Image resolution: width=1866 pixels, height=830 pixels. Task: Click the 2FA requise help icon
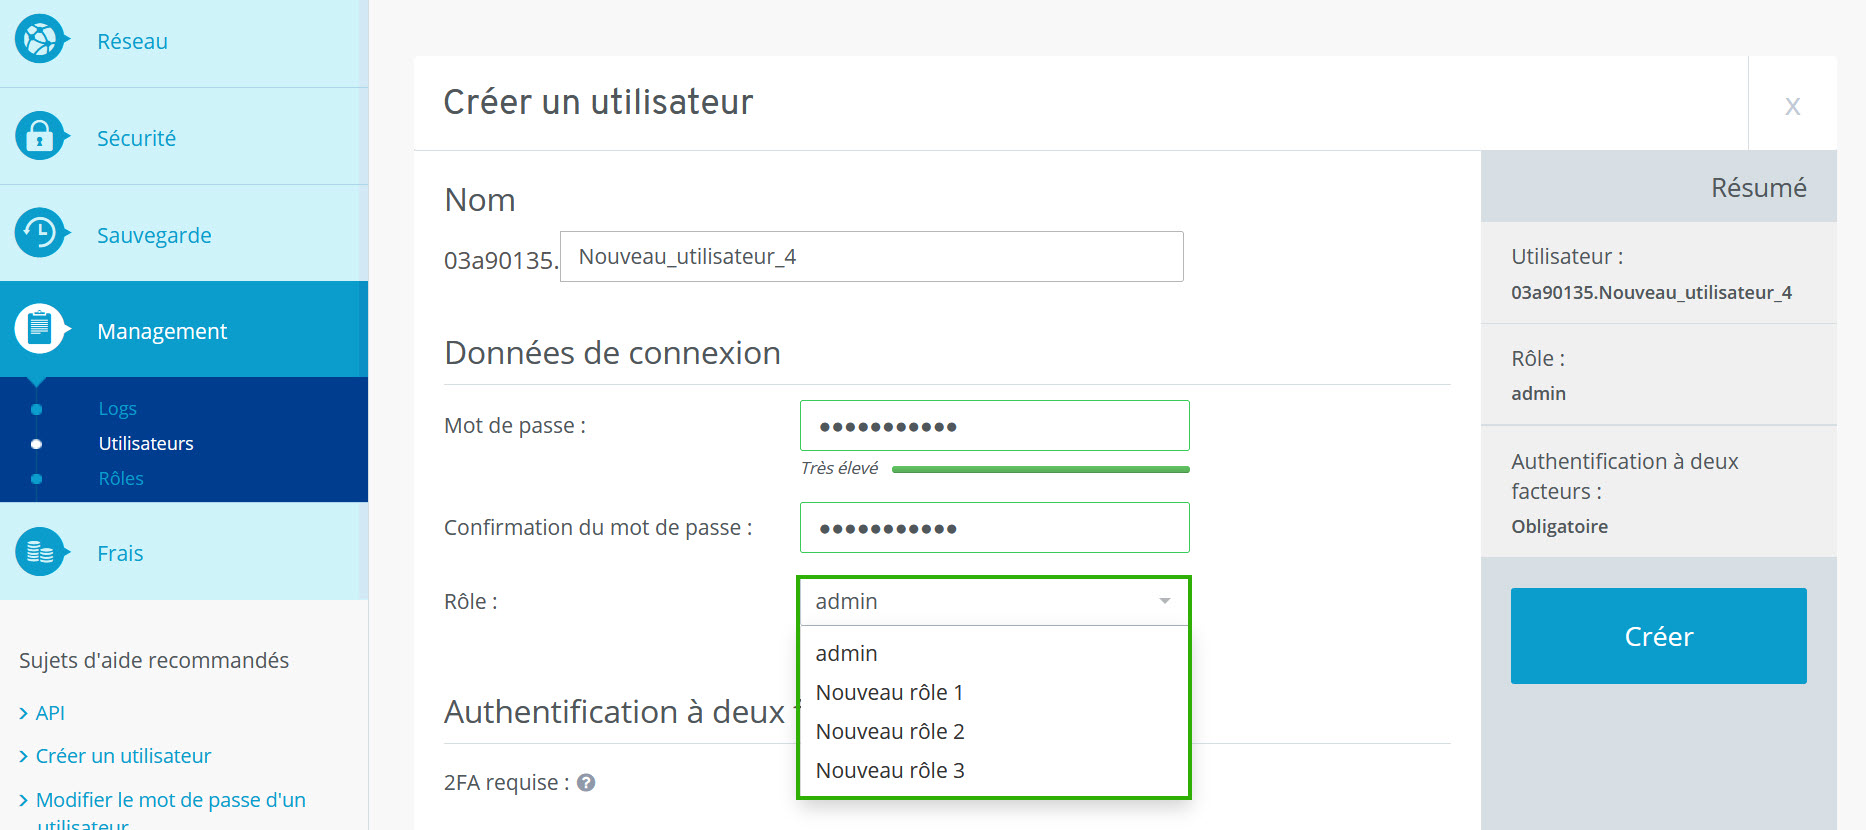pyautogui.click(x=587, y=783)
